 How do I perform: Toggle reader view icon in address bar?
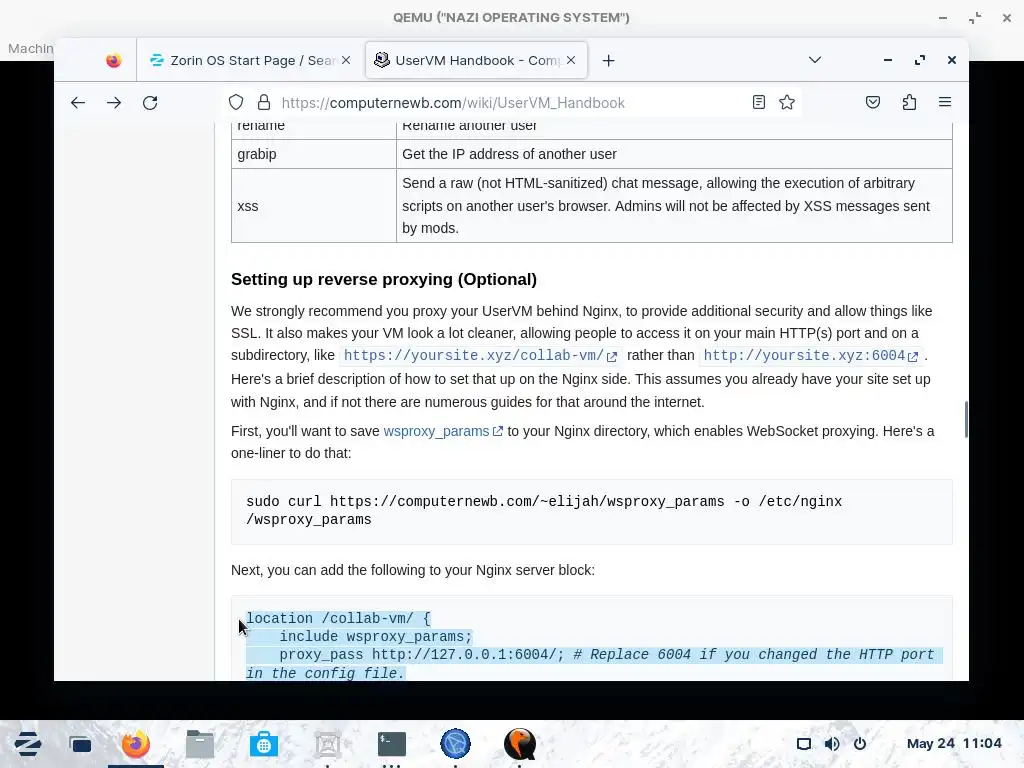point(758,103)
